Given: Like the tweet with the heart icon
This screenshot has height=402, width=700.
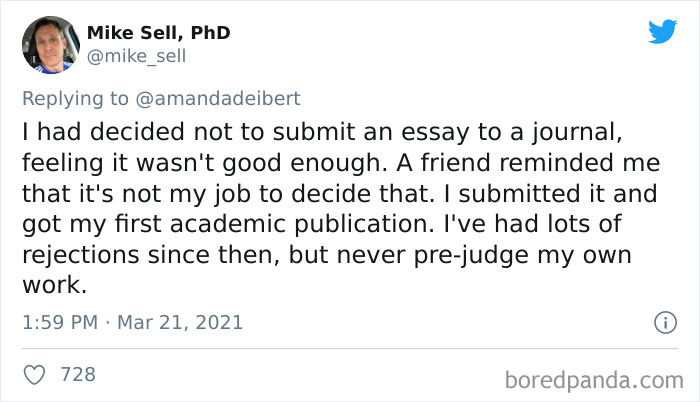Looking at the screenshot, I should (36, 374).
